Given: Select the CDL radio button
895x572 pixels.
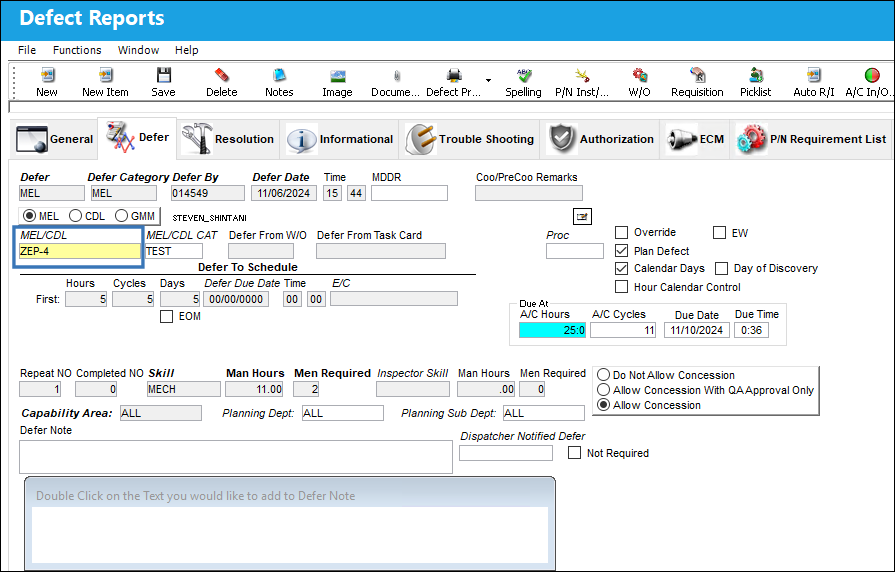Looking at the screenshot, I should click(x=75, y=216).
